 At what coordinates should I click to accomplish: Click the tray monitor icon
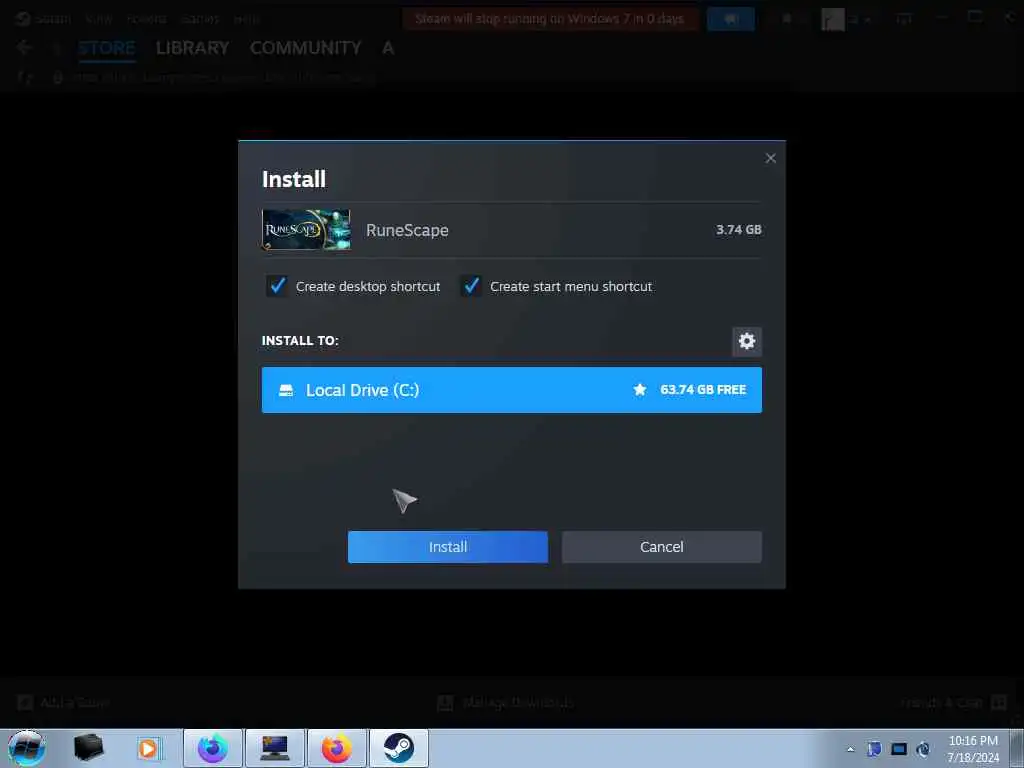pos(899,749)
